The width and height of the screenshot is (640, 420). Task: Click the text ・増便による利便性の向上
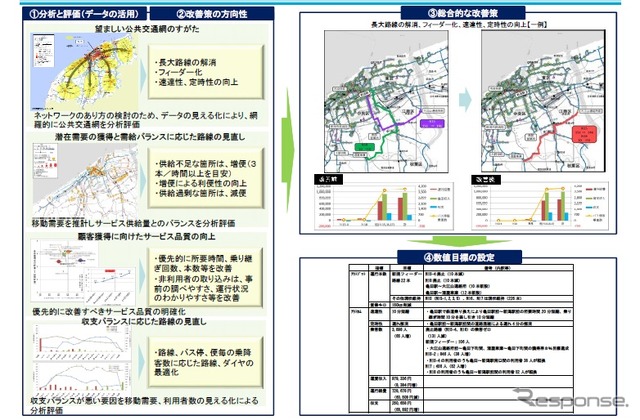click(x=200, y=183)
